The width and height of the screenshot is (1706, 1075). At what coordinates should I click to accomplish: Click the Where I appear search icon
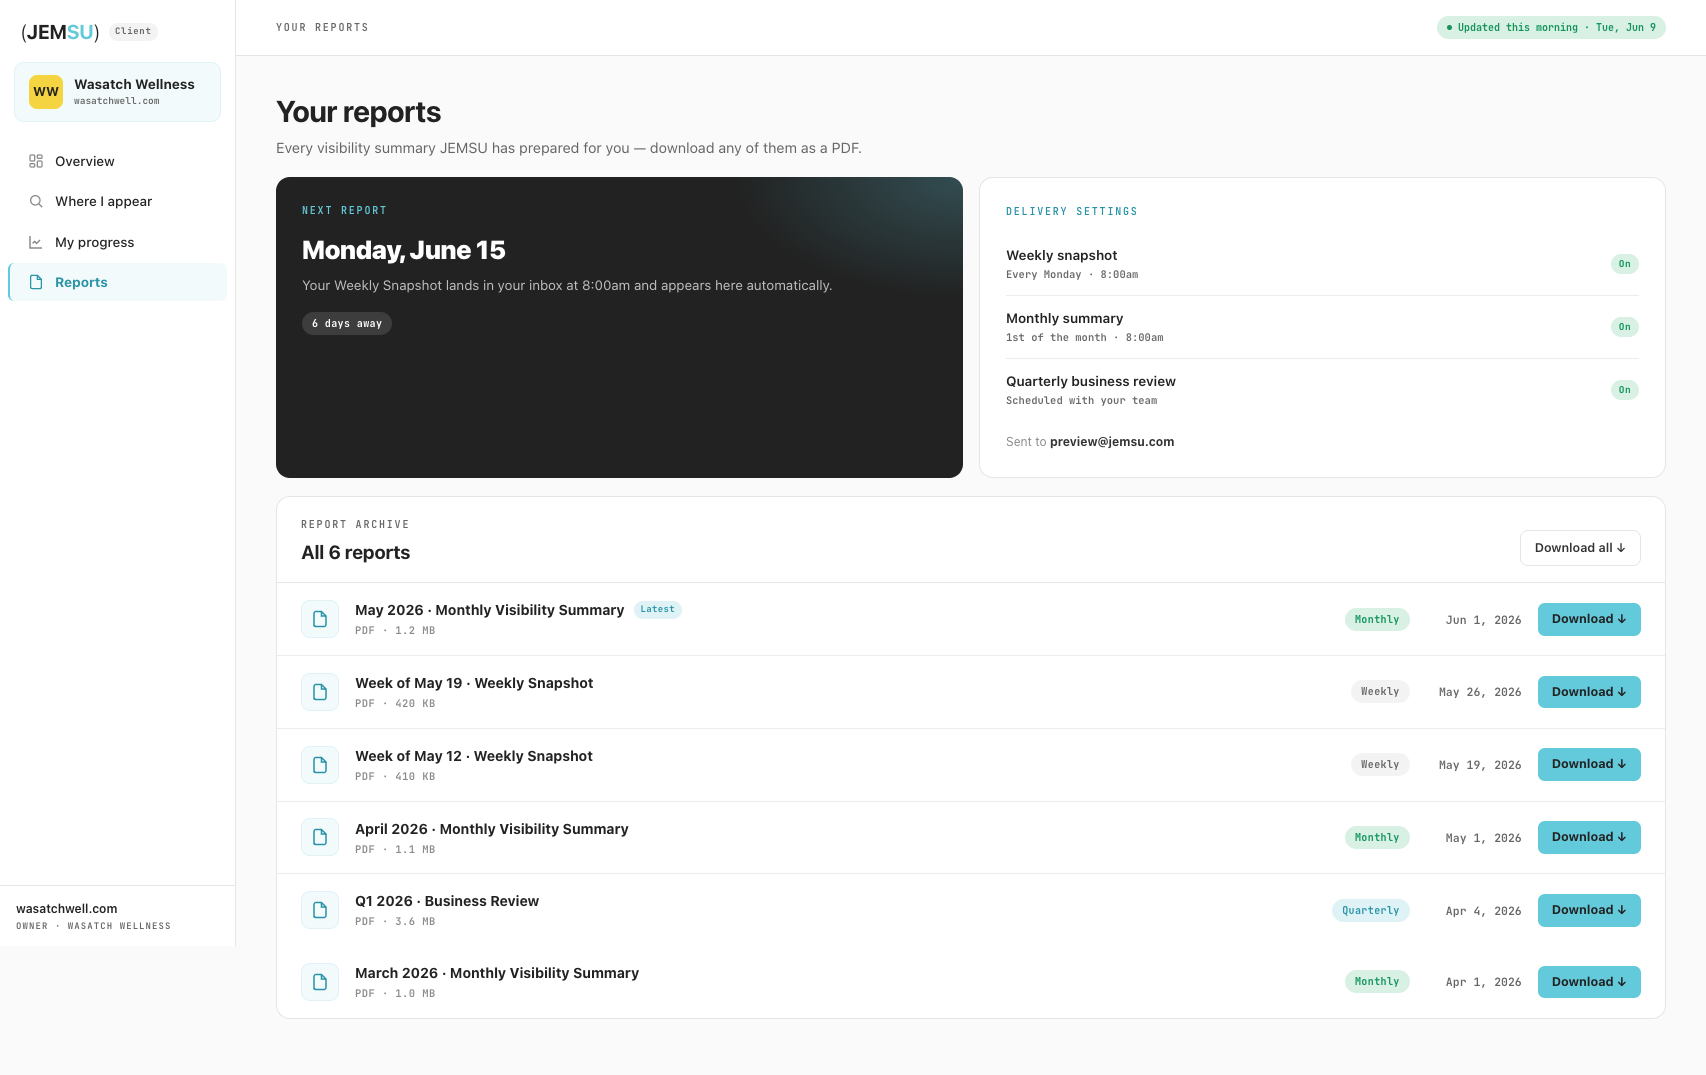click(x=36, y=201)
